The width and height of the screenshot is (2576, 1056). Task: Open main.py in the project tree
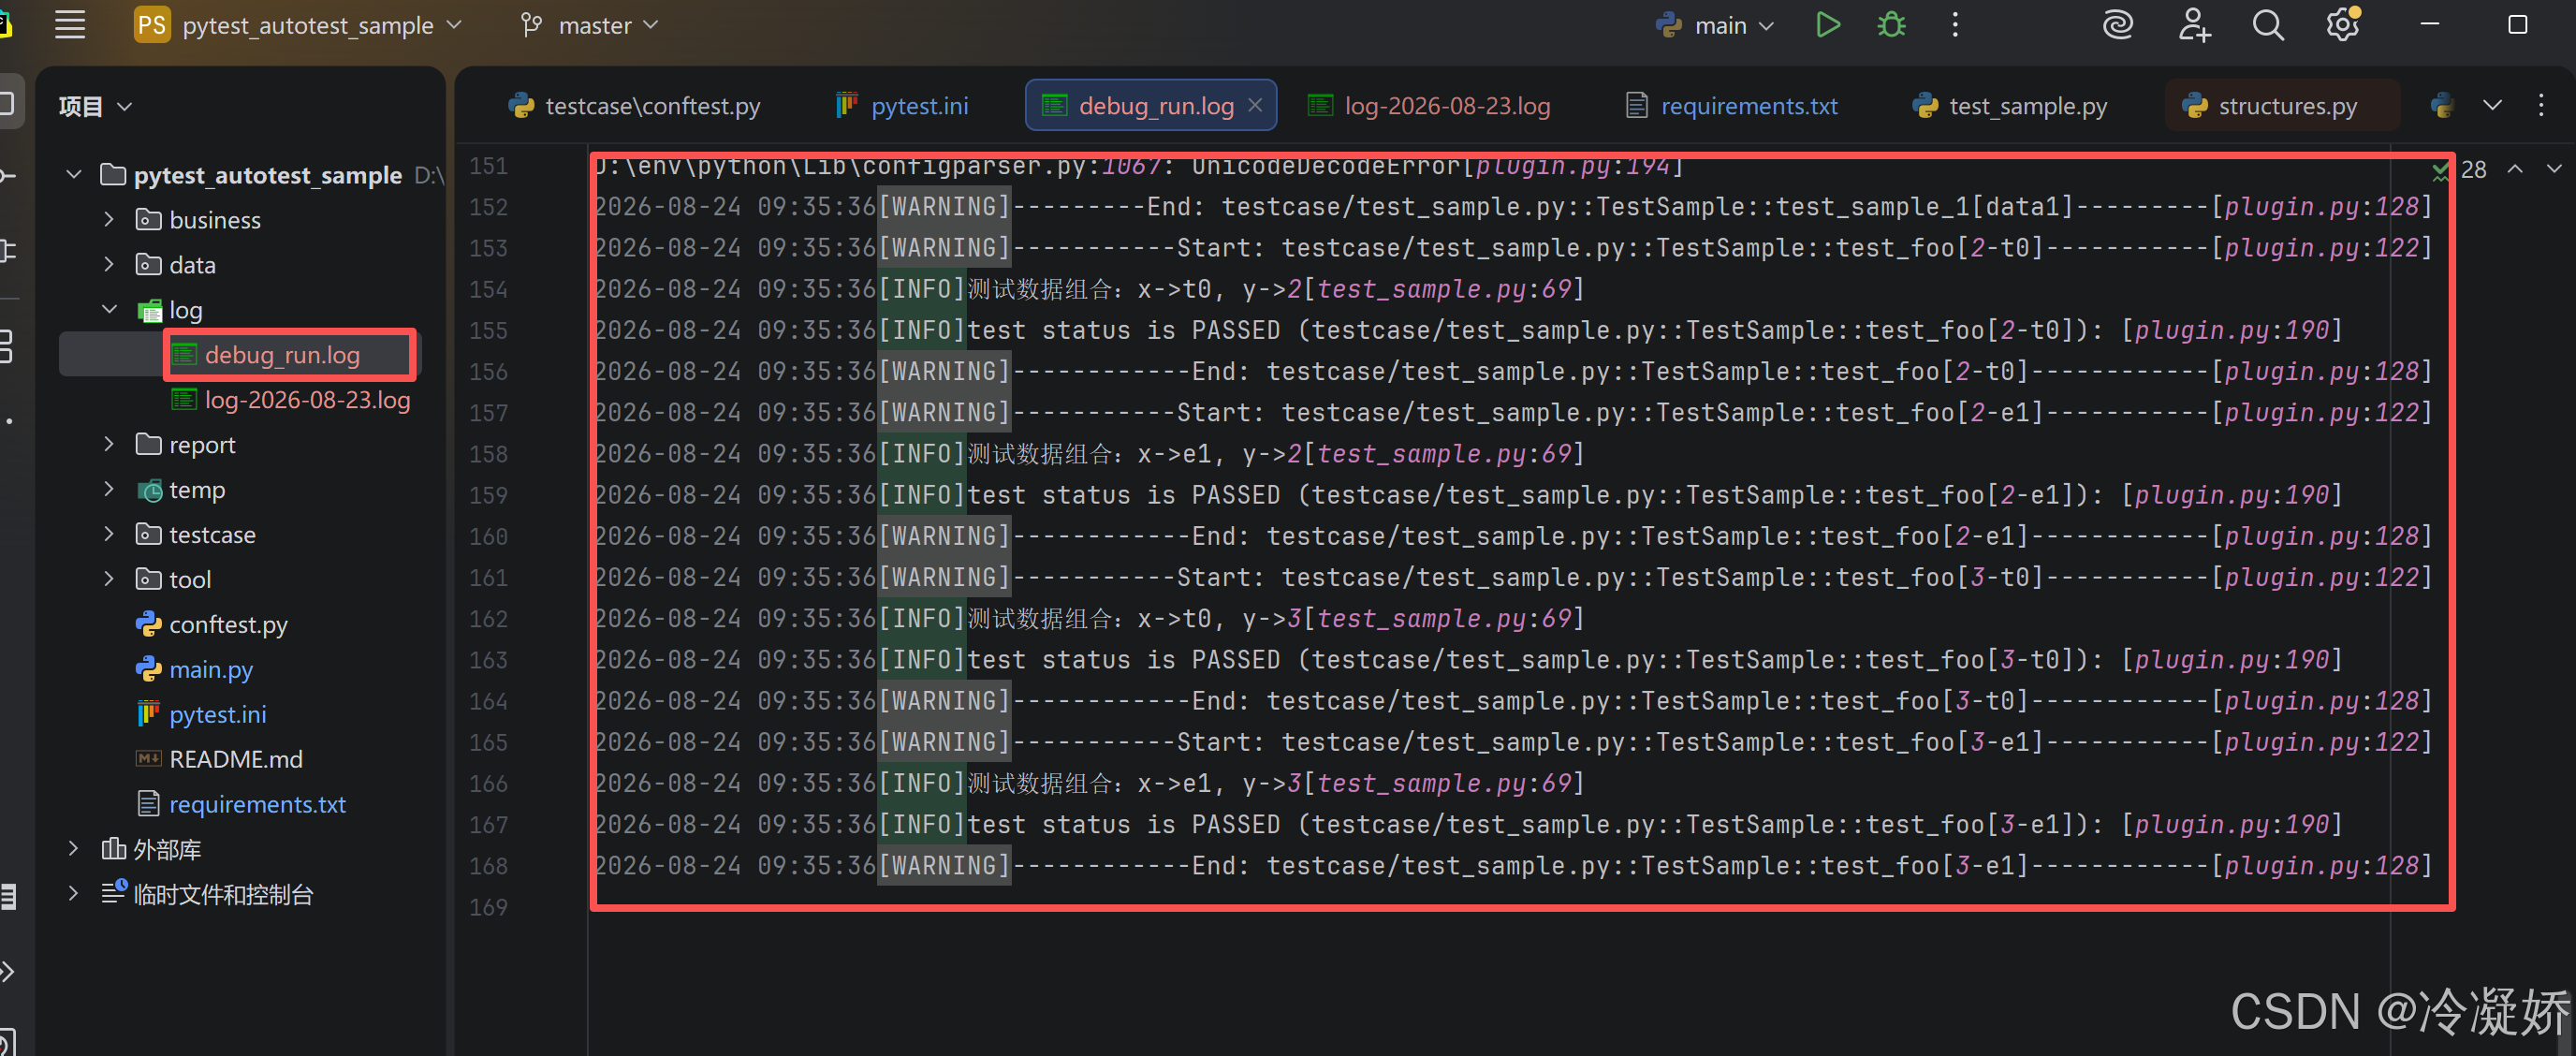[x=211, y=669]
